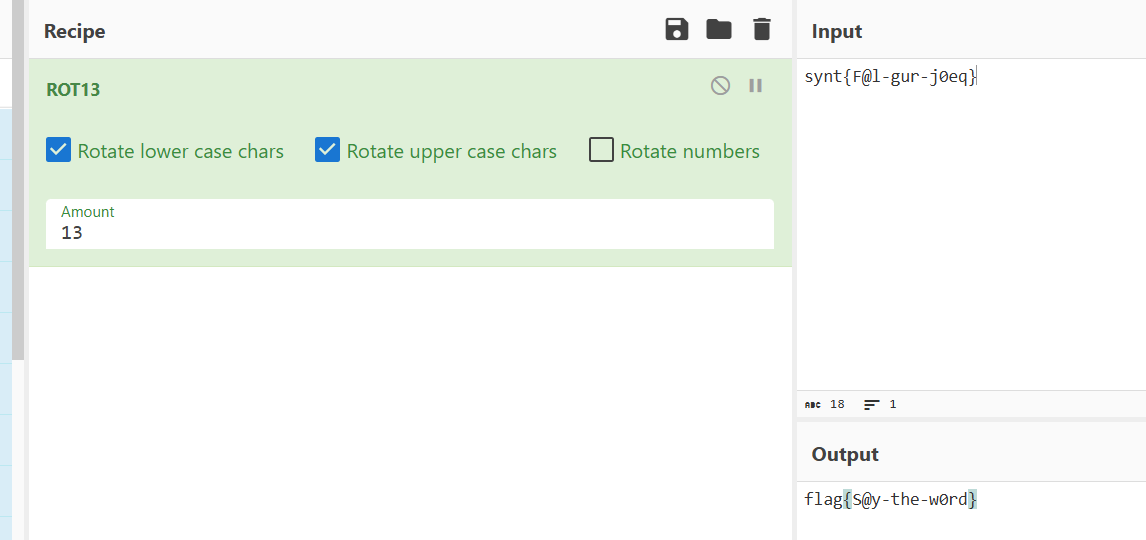
Task: Click the line count icon below the input
Action: [x=872, y=405]
